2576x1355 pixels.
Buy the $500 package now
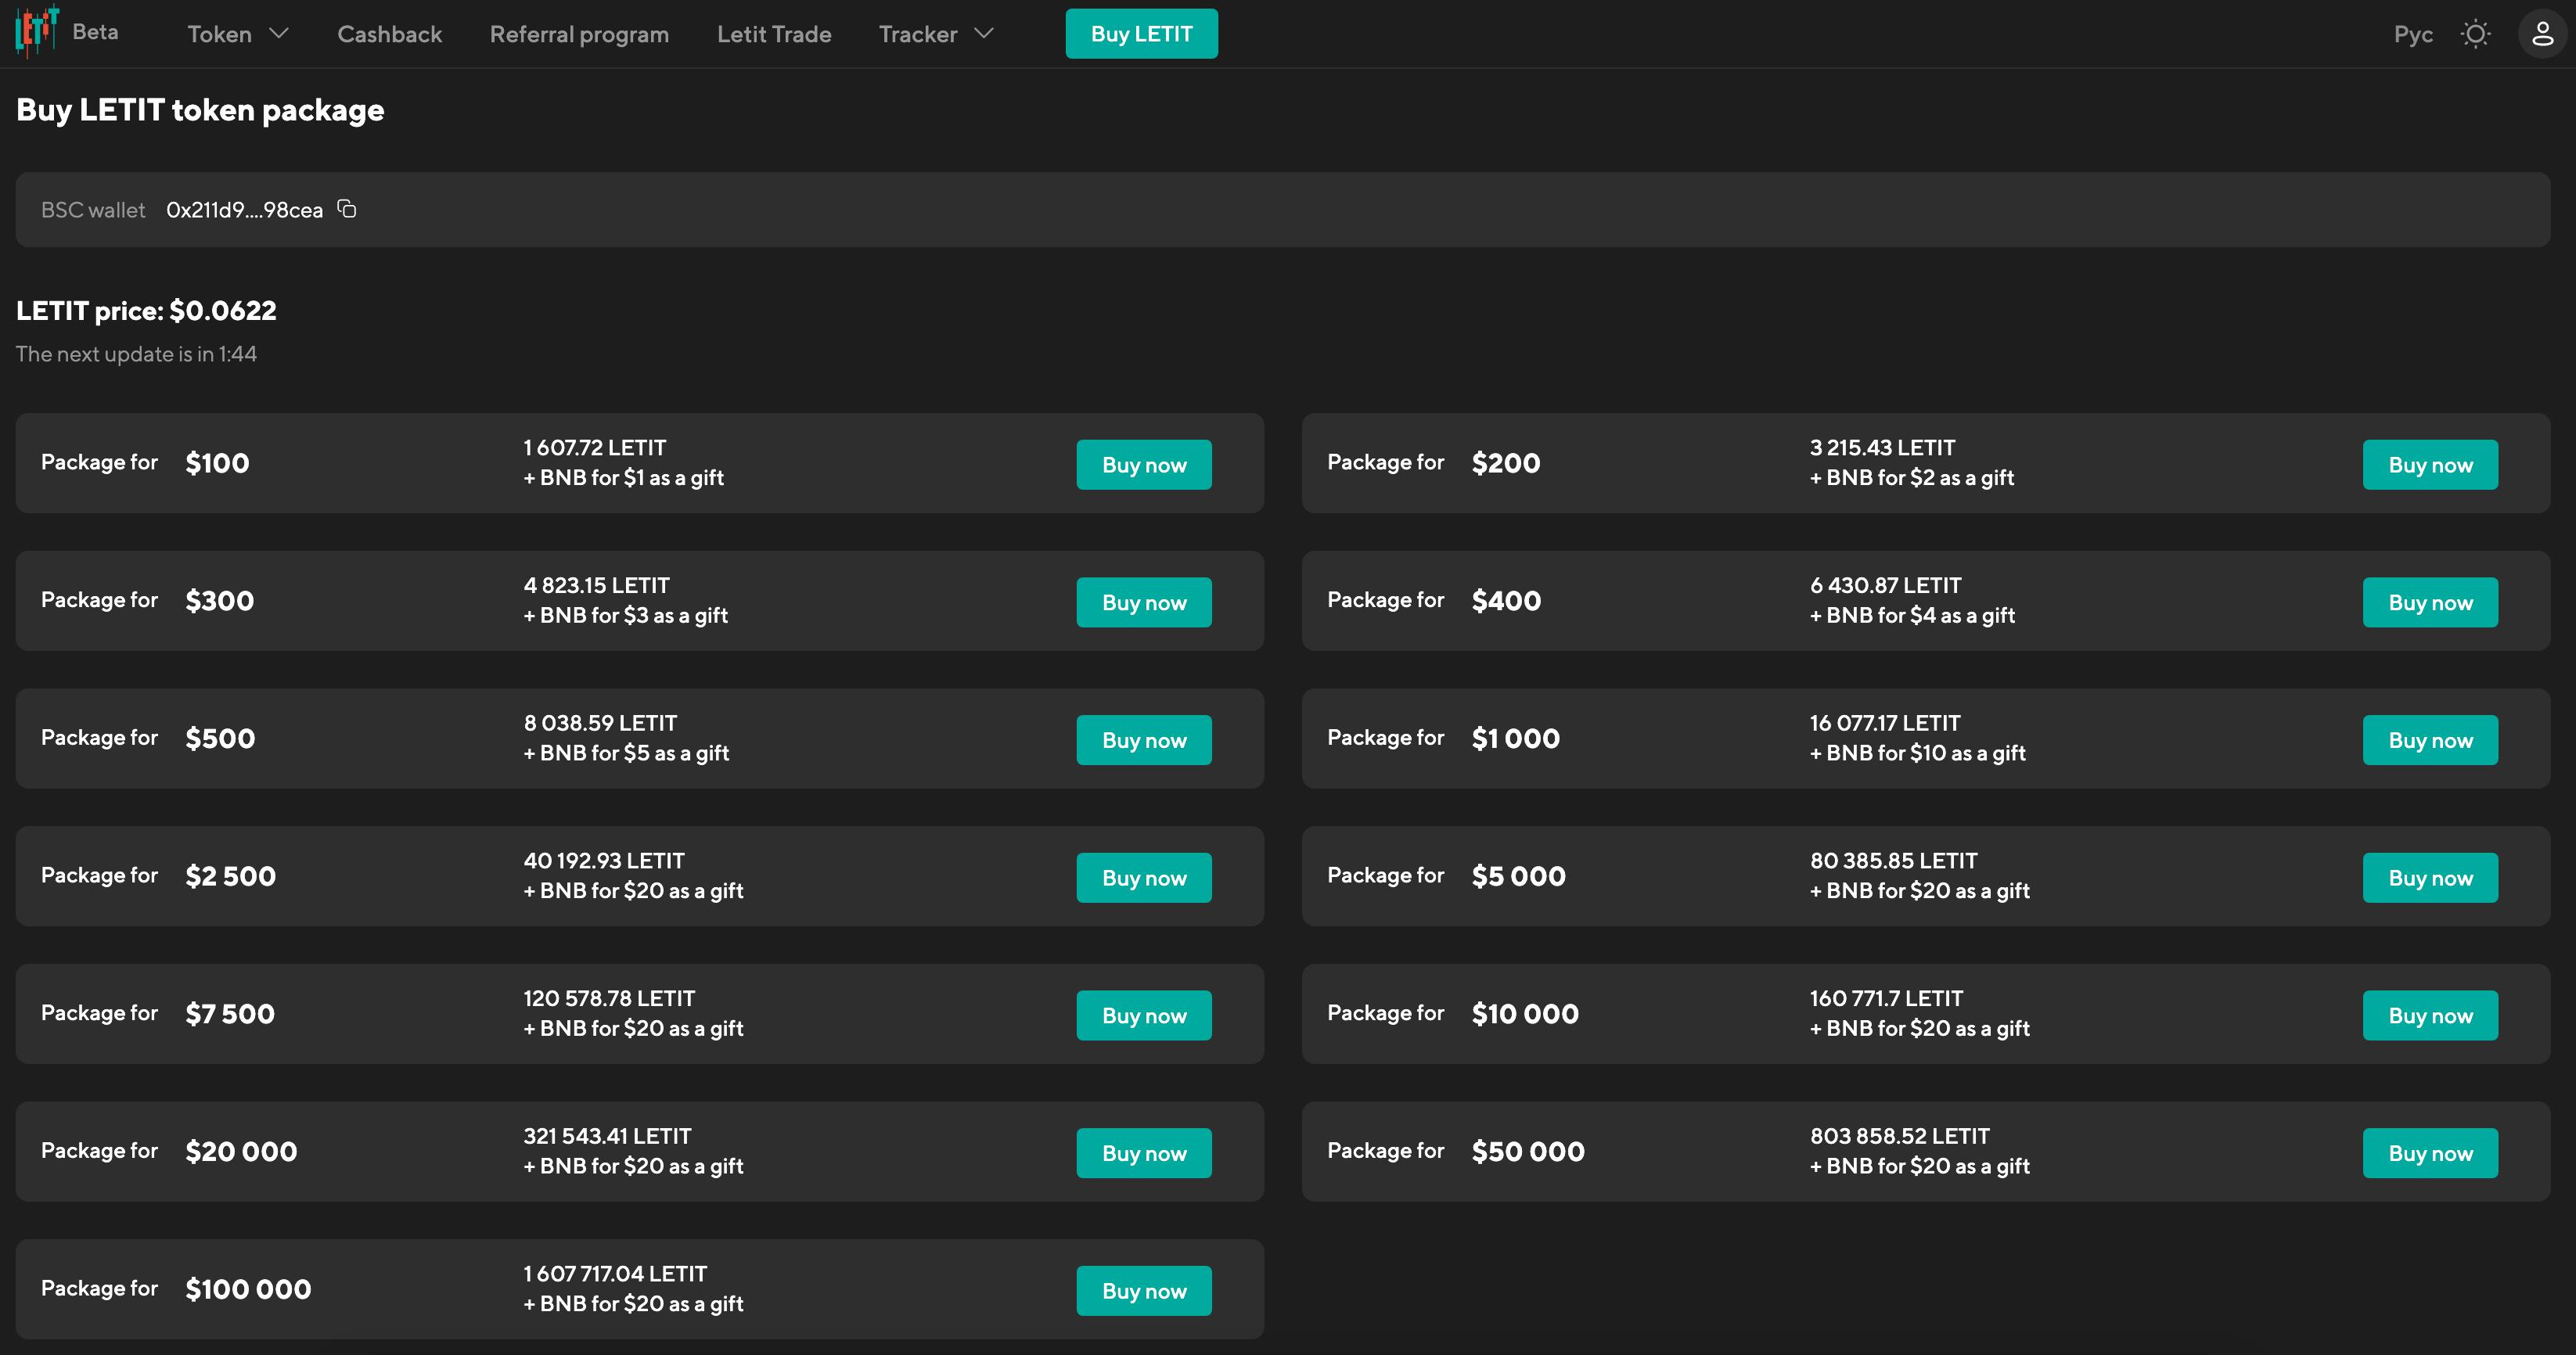[1143, 740]
